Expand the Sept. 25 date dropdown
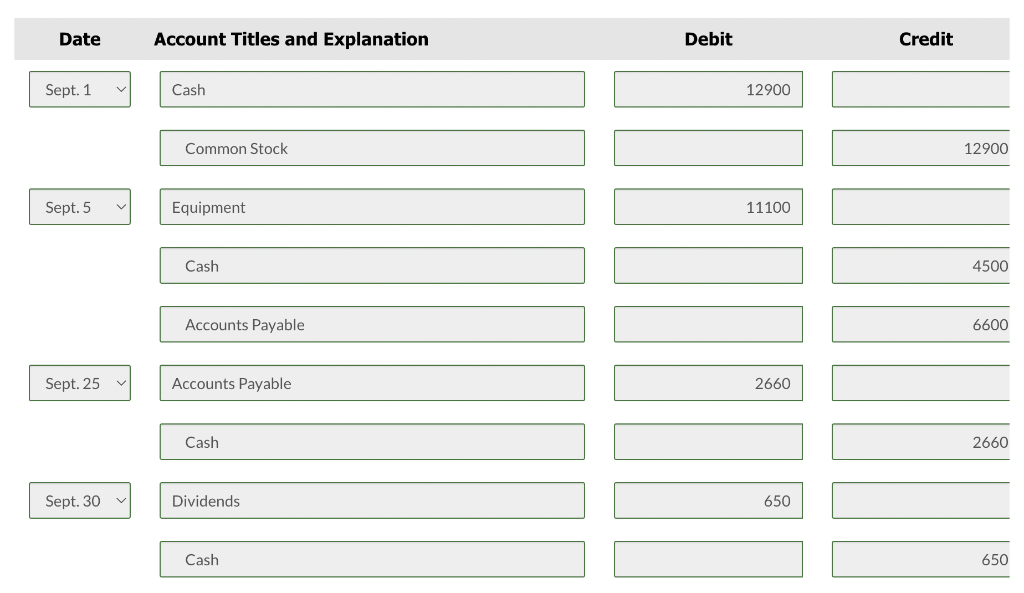 (80, 383)
